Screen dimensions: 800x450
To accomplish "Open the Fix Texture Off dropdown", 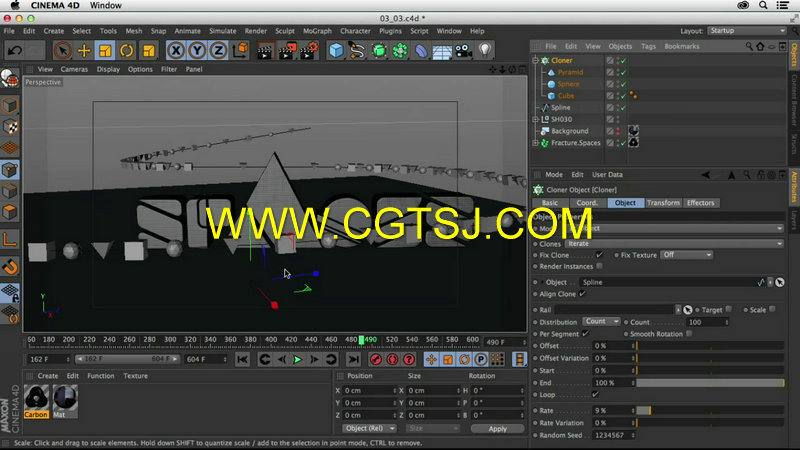I will [x=686, y=255].
